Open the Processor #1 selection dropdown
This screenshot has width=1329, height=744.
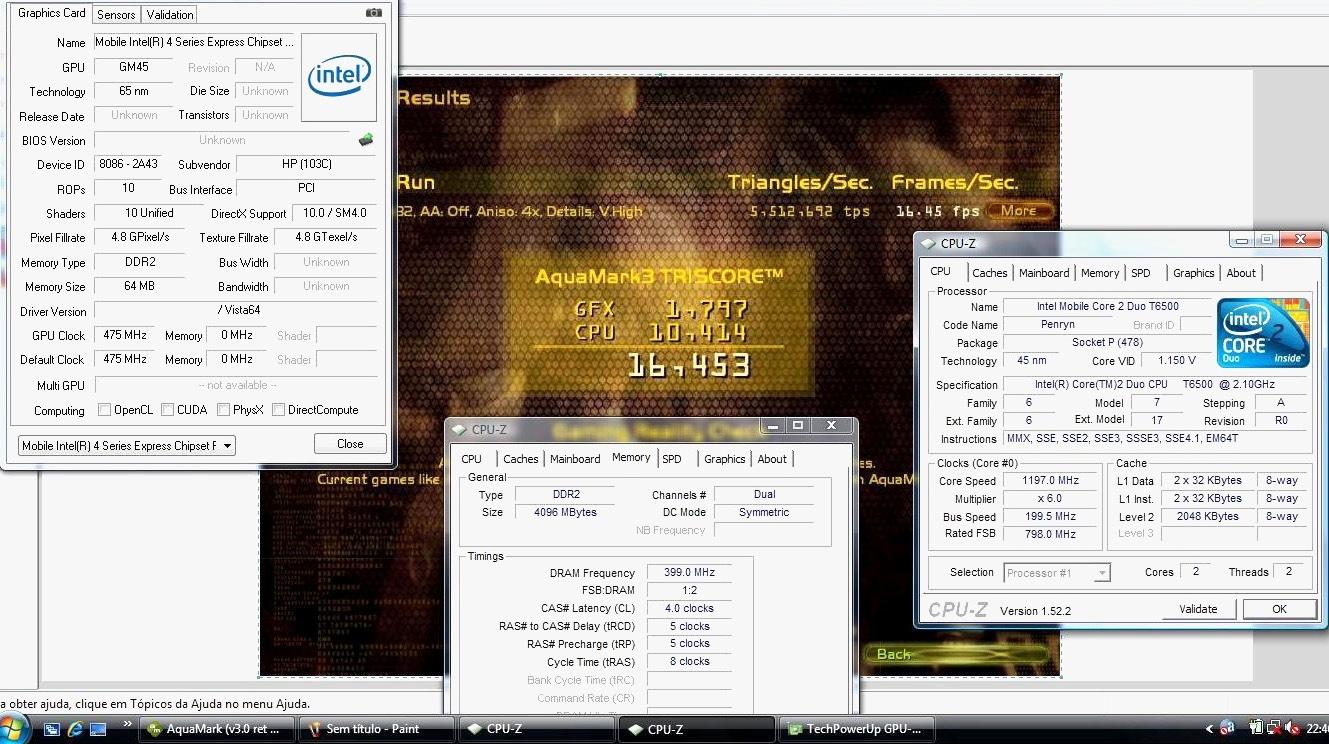pyautogui.click(x=1056, y=573)
